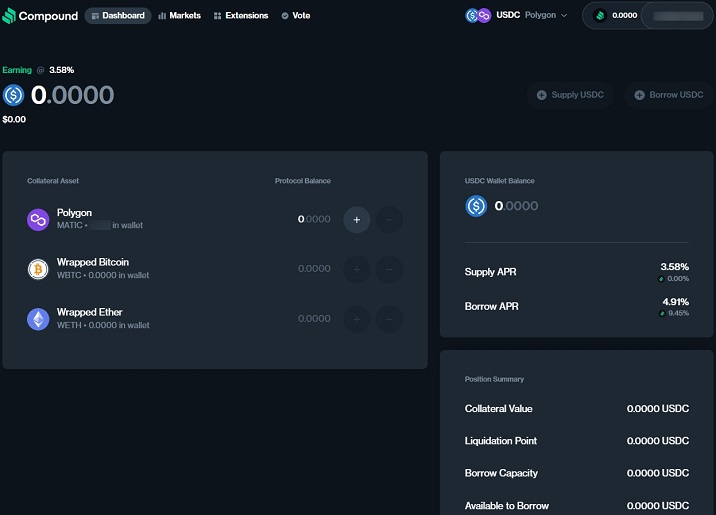Screen dimensions: 716x515
Task: Open the Dashboard tab
Action: coord(118,16)
